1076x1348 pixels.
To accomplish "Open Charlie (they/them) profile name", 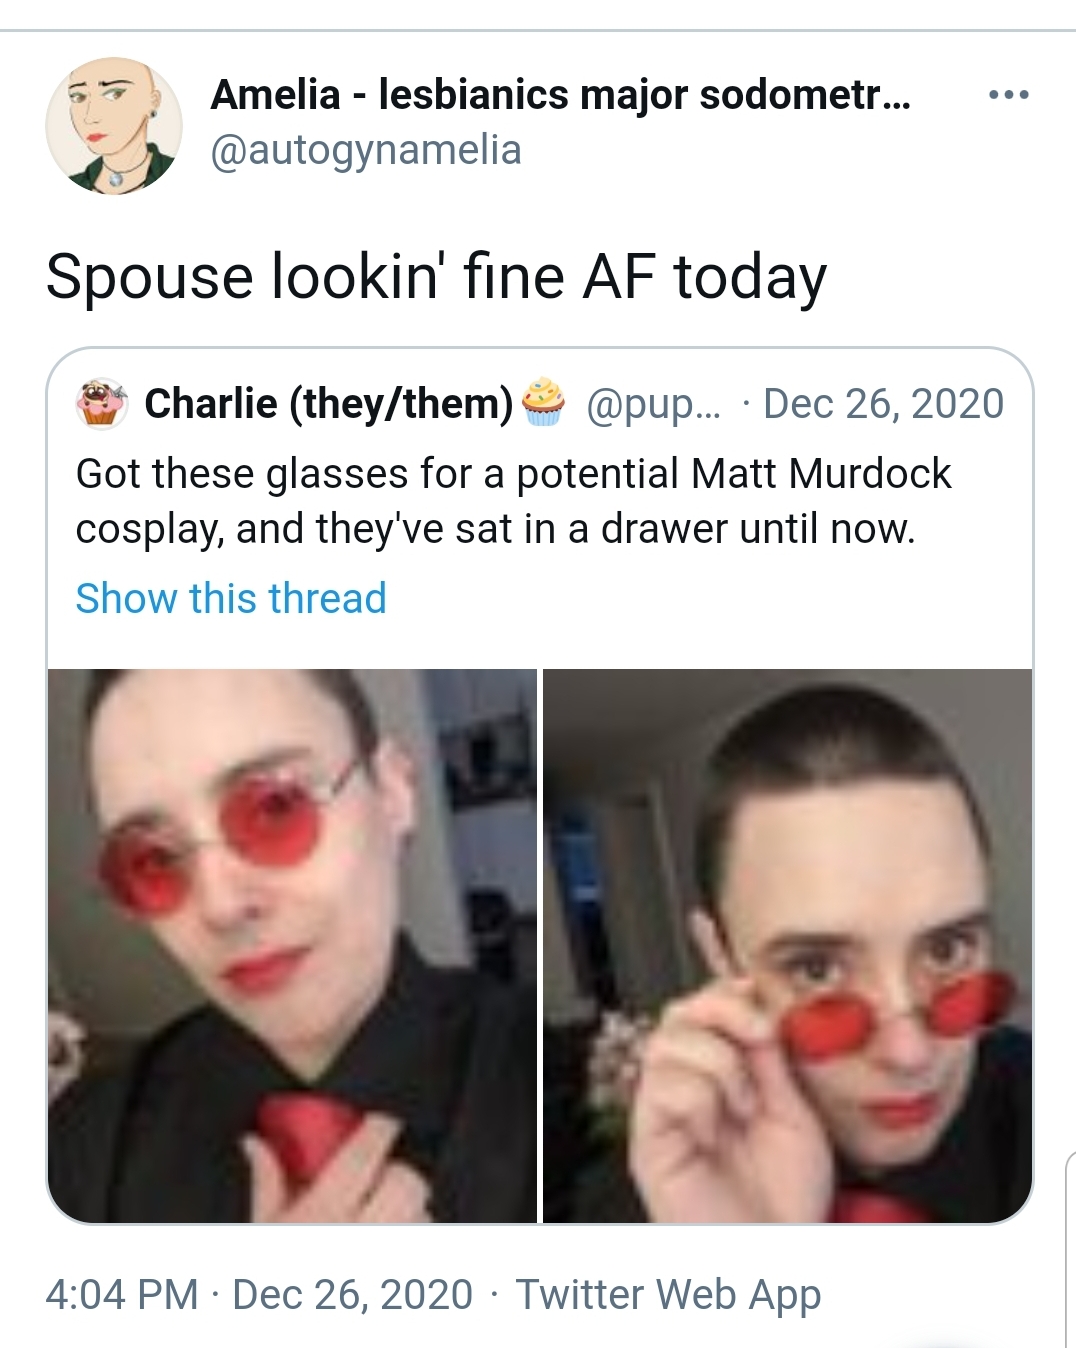I will tap(329, 403).
